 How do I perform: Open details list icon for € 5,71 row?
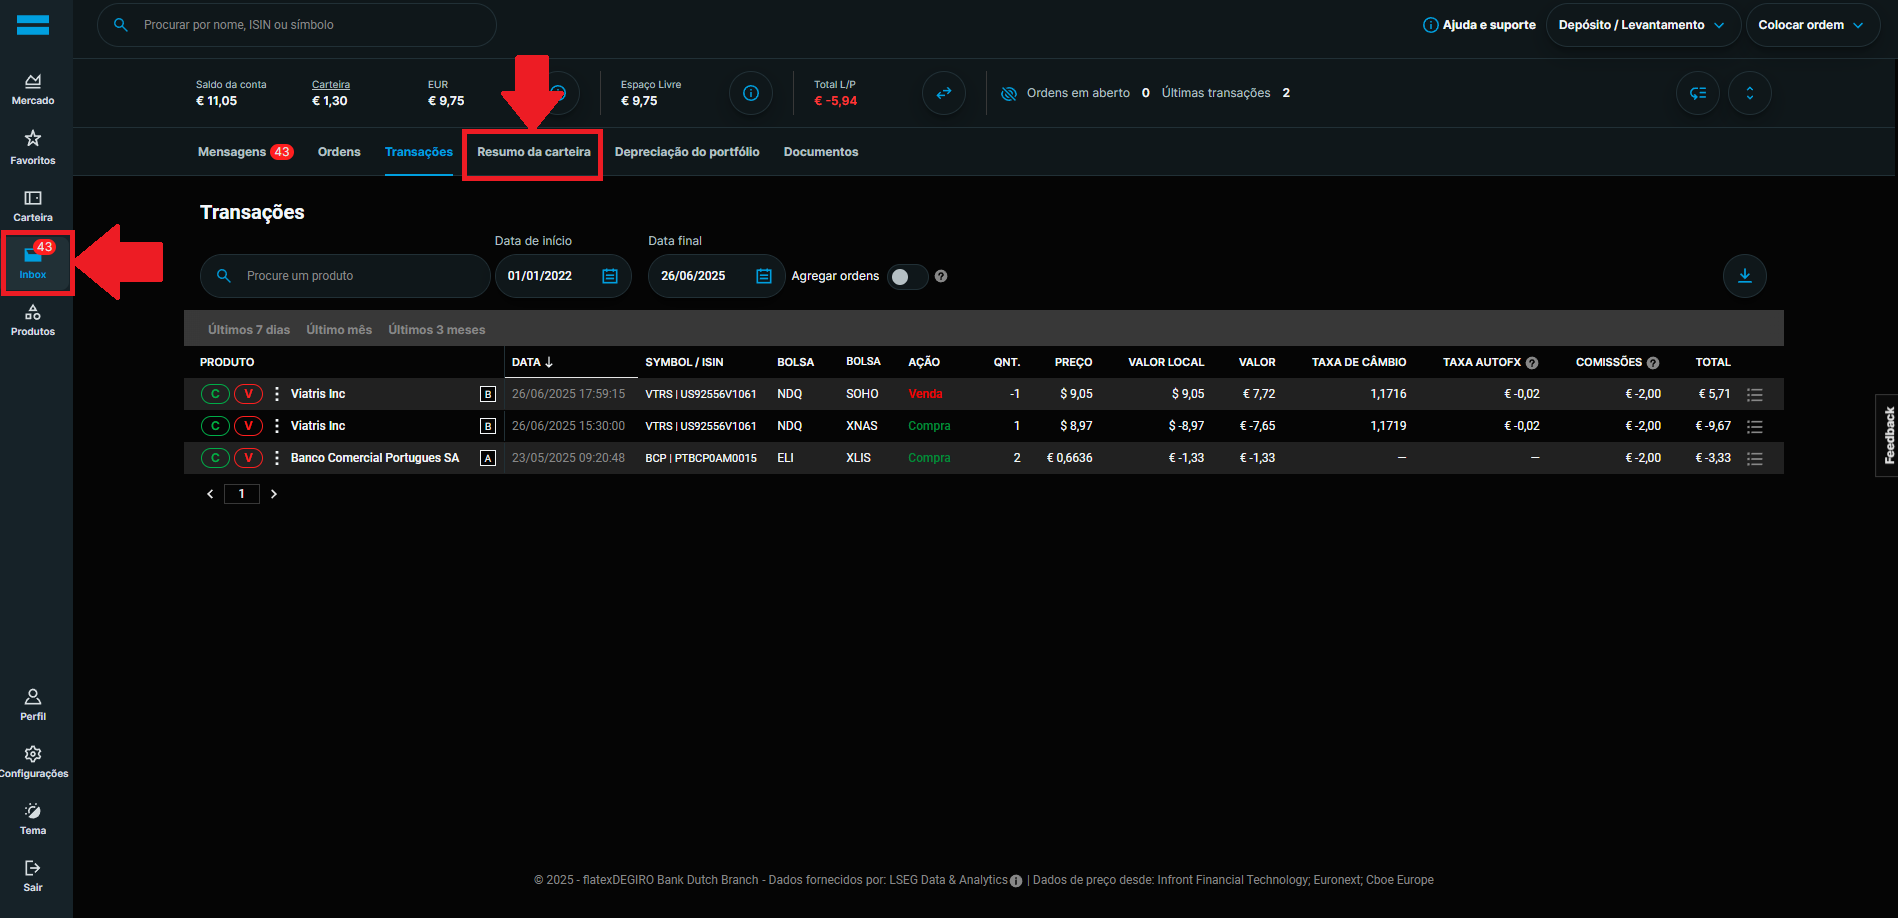tap(1755, 395)
